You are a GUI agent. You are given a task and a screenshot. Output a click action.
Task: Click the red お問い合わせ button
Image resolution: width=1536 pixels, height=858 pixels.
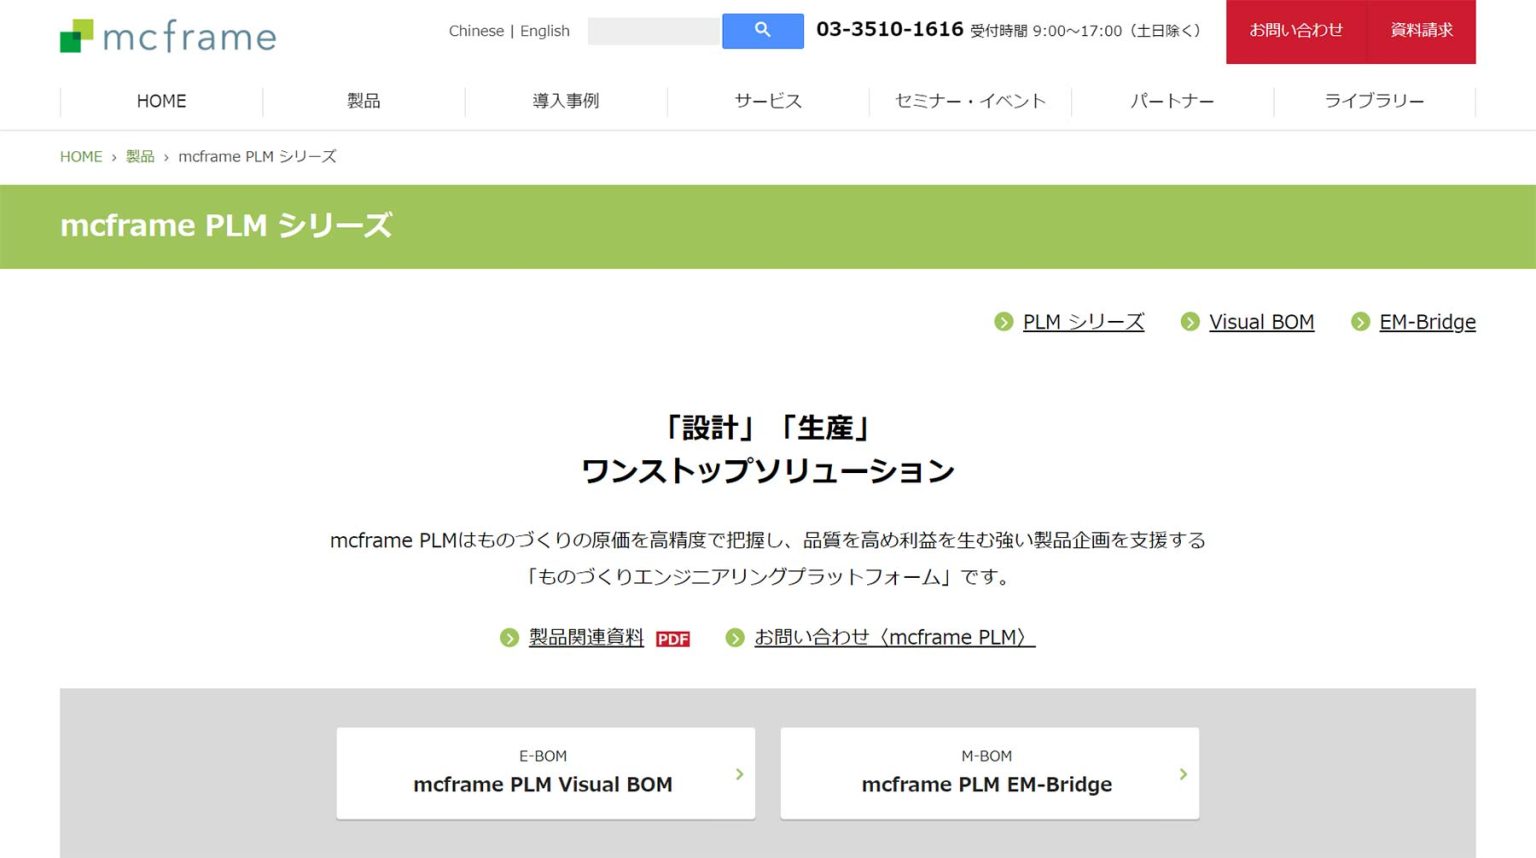point(1296,31)
